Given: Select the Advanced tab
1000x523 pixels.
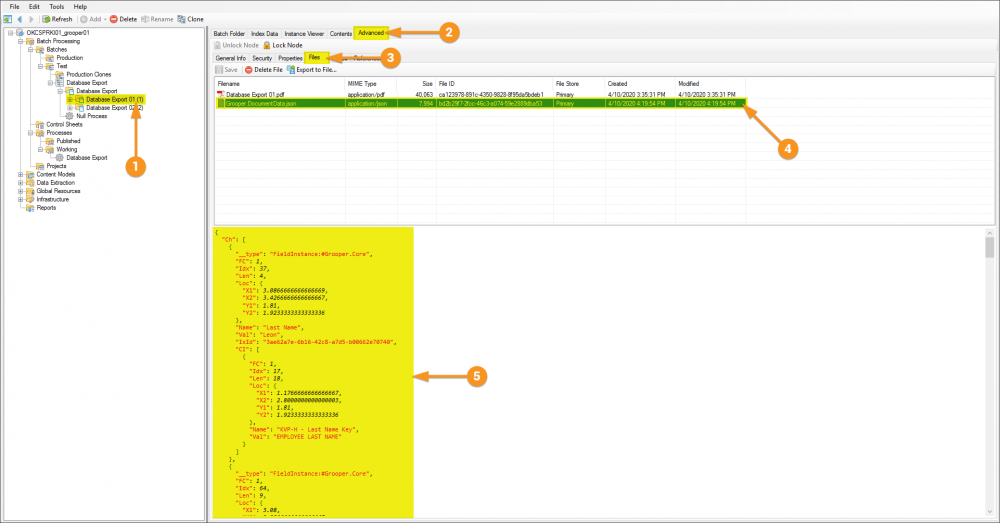Looking at the screenshot, I should tap(371, 33).
